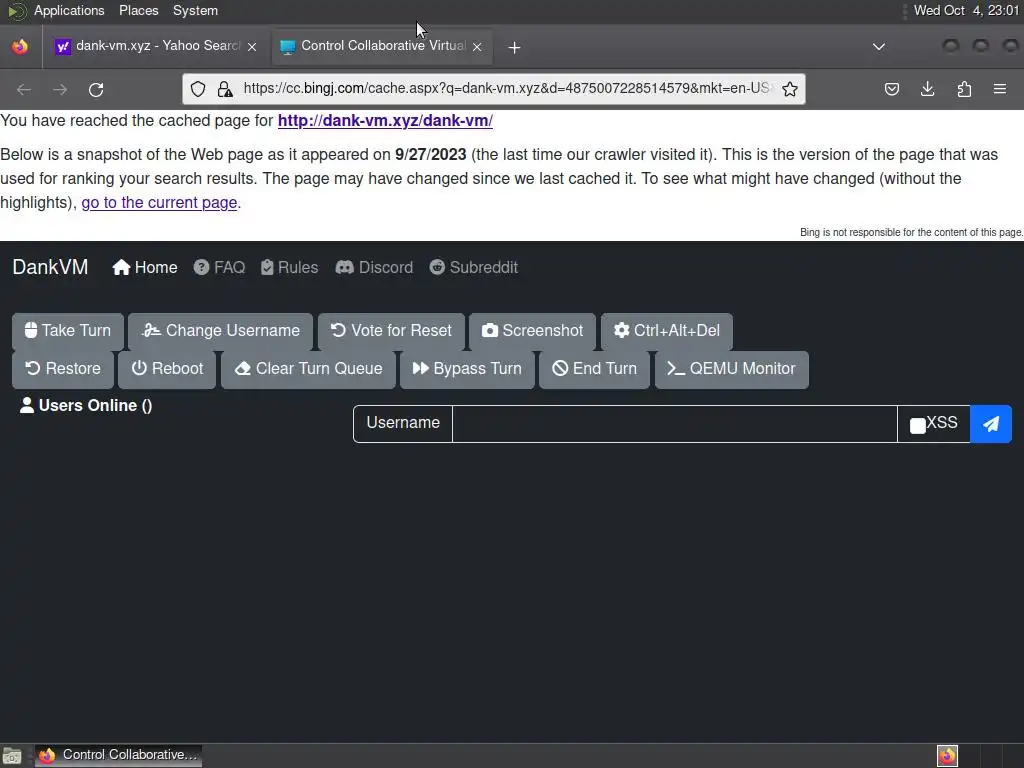Reboot the virtual machine

(x=167, y=368)
